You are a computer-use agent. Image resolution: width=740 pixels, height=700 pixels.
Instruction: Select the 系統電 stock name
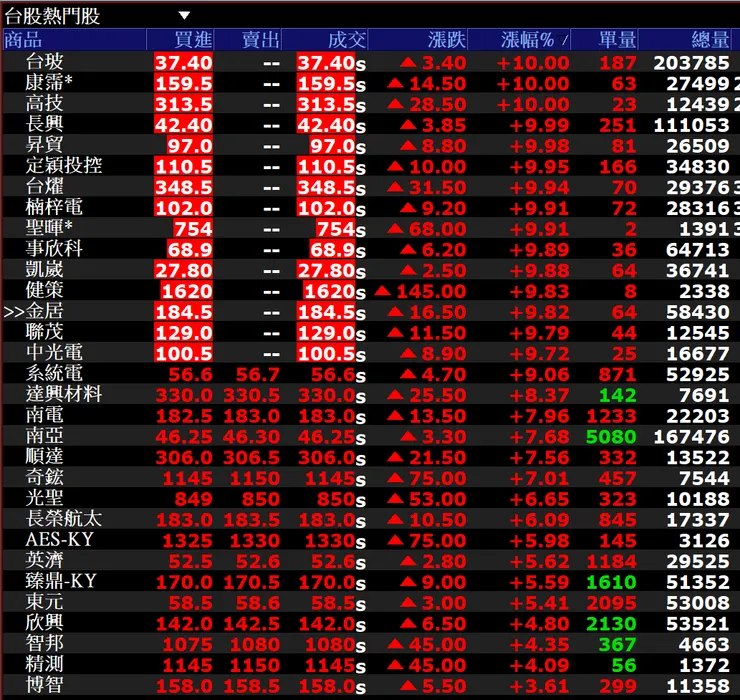click(54, 373)
